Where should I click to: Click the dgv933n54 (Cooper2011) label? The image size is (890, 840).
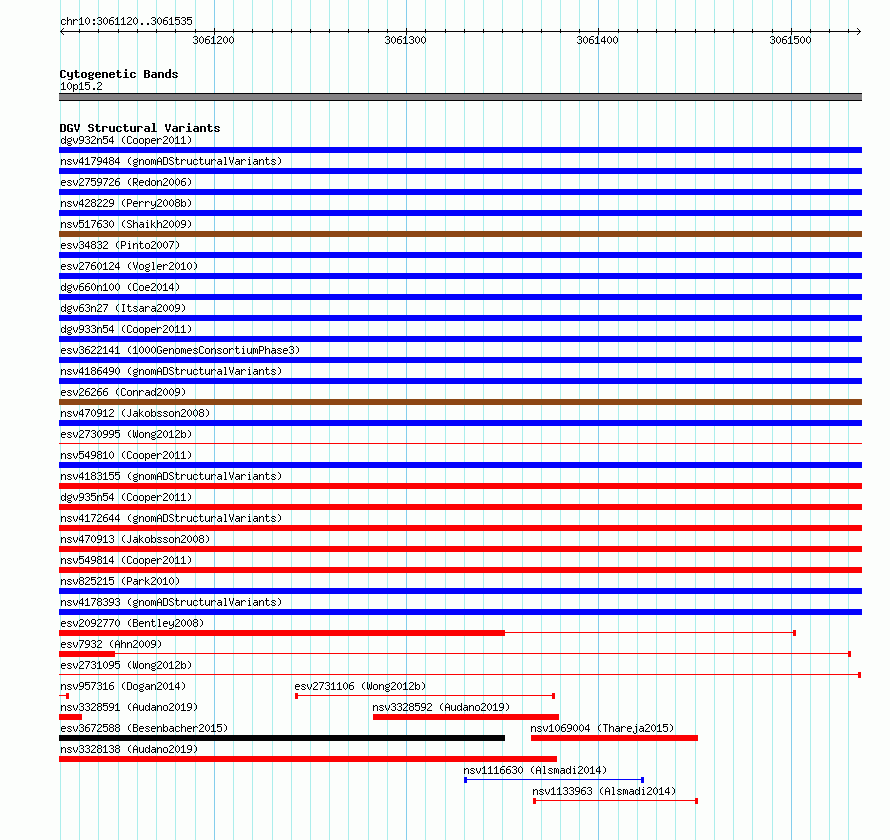(x=126, y=329)
